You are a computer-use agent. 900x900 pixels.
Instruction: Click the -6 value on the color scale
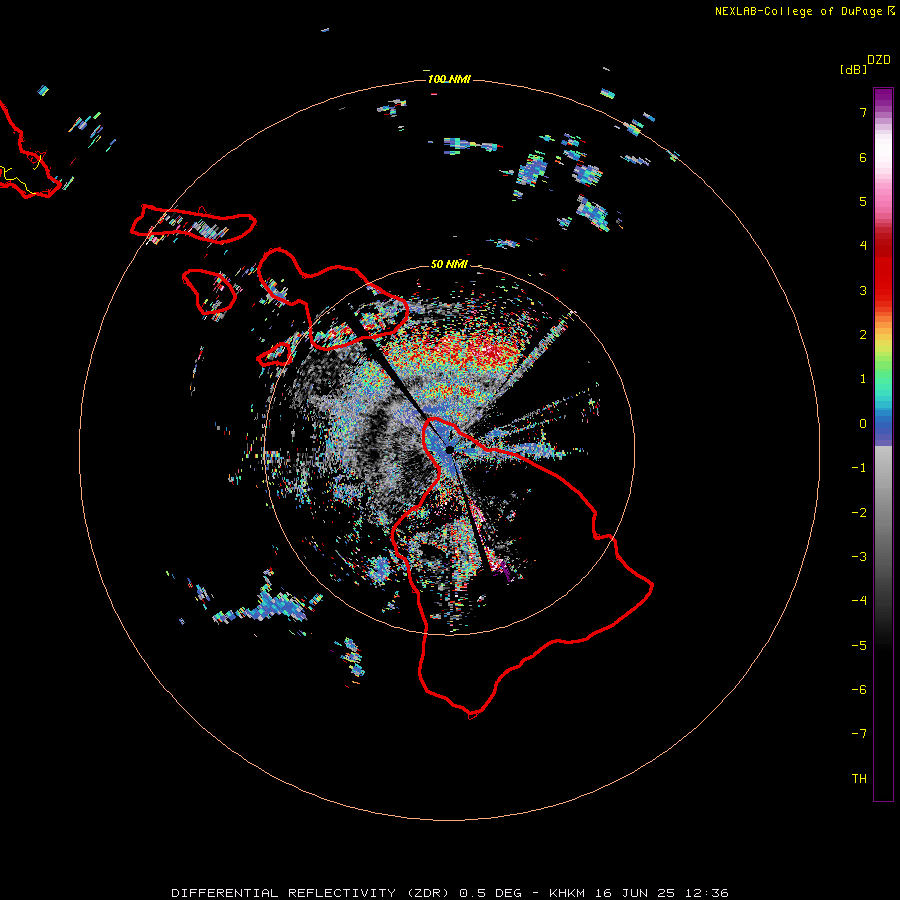(859, 690)
